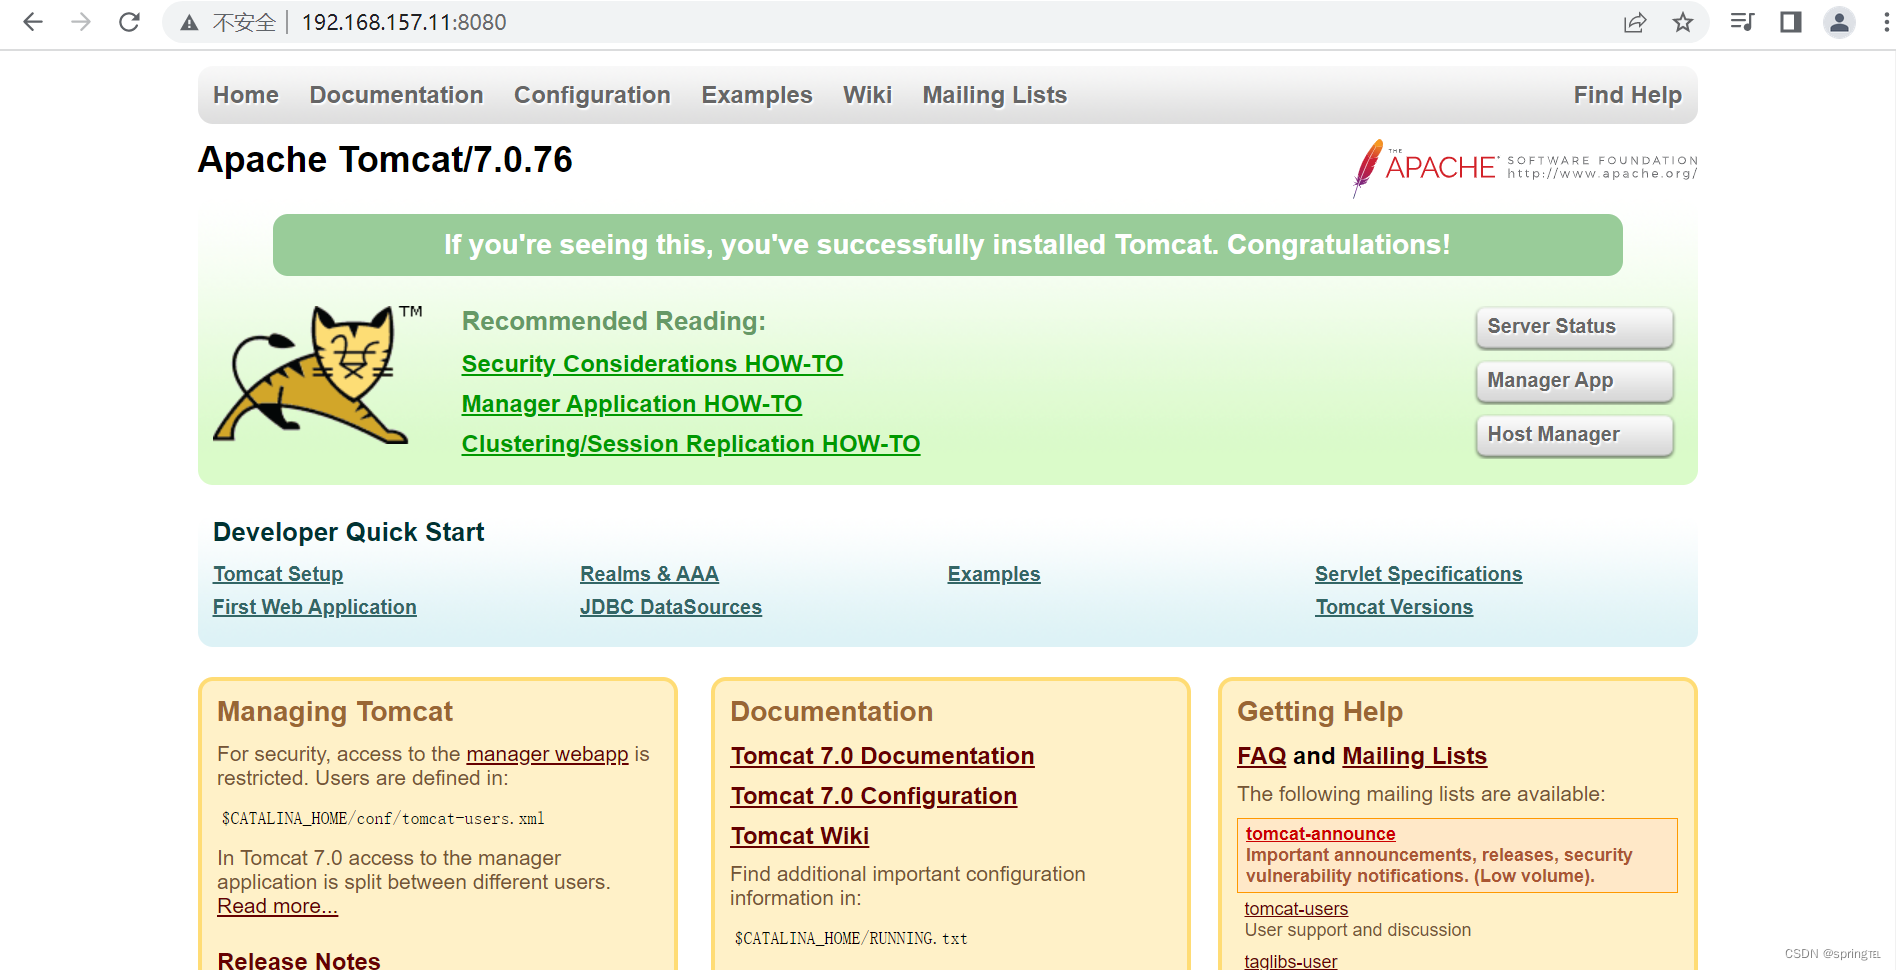Open the tomcat-announce mailing list link
Viewport: 1896px width, 970px height.
(1320, 834)
